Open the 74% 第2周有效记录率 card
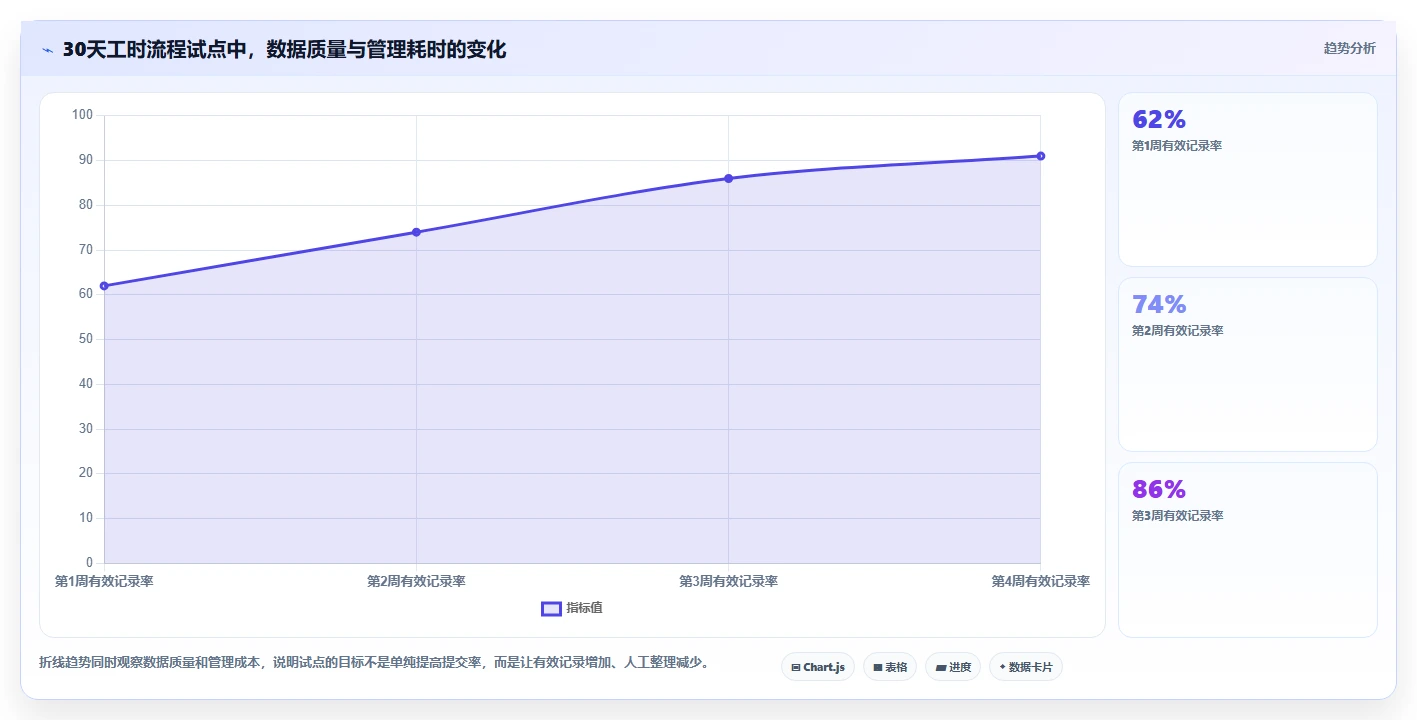The width and height of the screenshot is (1417, 720). [x=1247, y=364]
